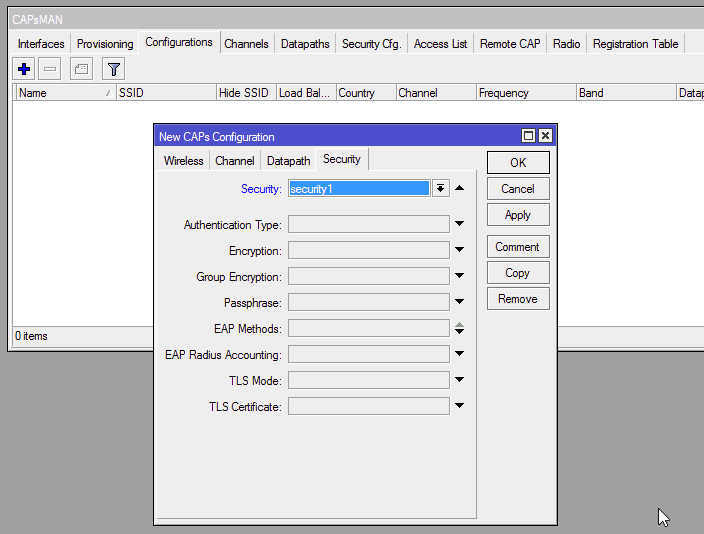Expand the TLS Certificate field arrow
Screen dimensions: 704x534
click(x=460, y=406)
